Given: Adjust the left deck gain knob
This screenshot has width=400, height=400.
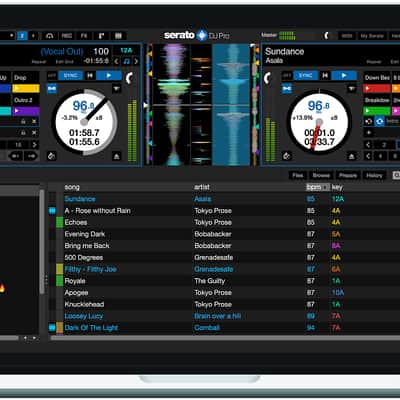Looking at the screenshot, I should click(x=130, y=78).
